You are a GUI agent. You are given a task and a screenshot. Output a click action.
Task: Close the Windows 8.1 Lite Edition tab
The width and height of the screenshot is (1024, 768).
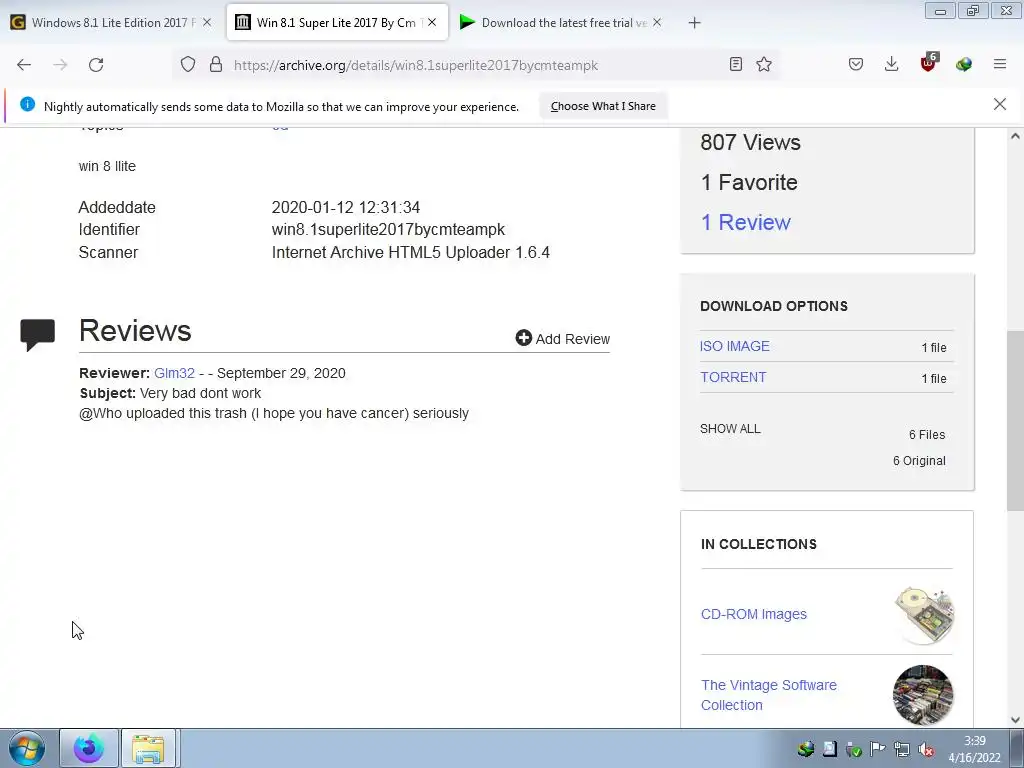(x=207, y=22)
